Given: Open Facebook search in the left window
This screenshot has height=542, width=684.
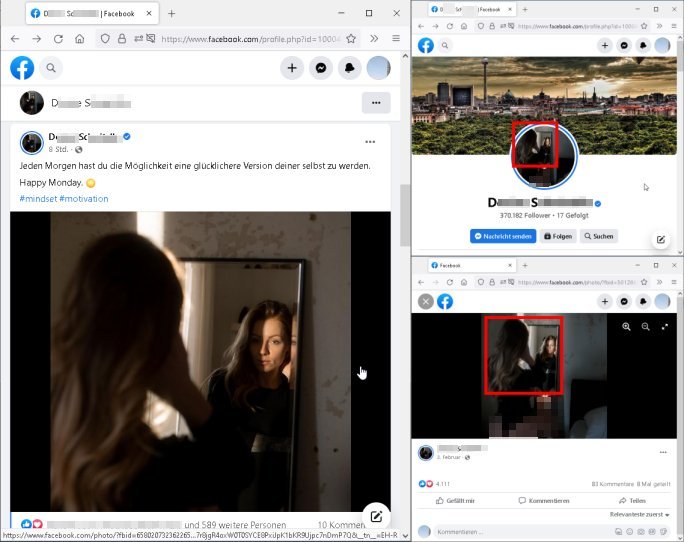Looking at the screenshot, I should point(51,68).
